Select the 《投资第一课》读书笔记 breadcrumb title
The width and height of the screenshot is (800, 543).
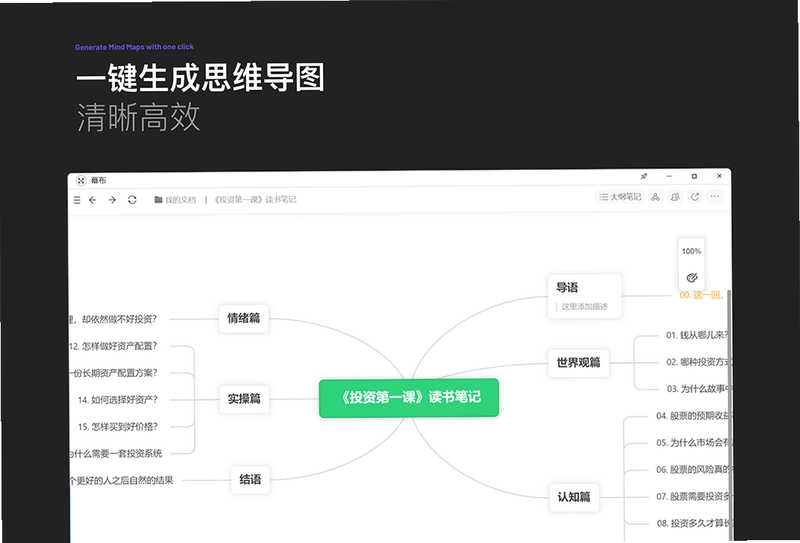[255, 200]
